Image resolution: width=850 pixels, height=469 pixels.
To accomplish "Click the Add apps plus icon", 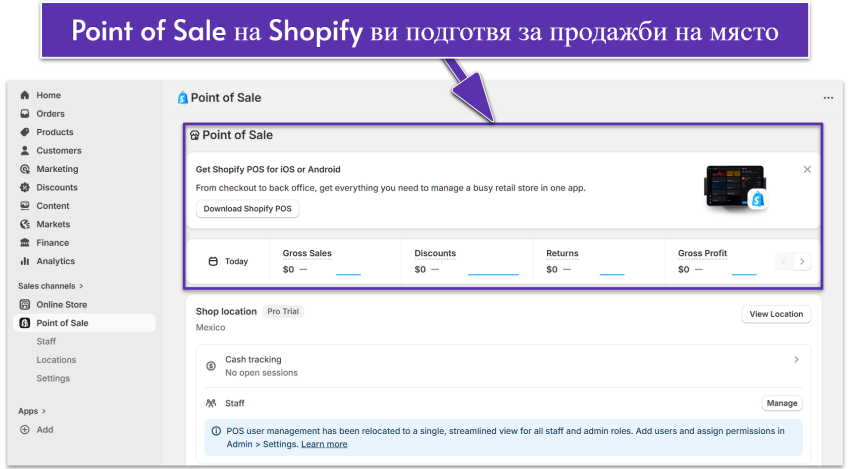I will point(24,430).
